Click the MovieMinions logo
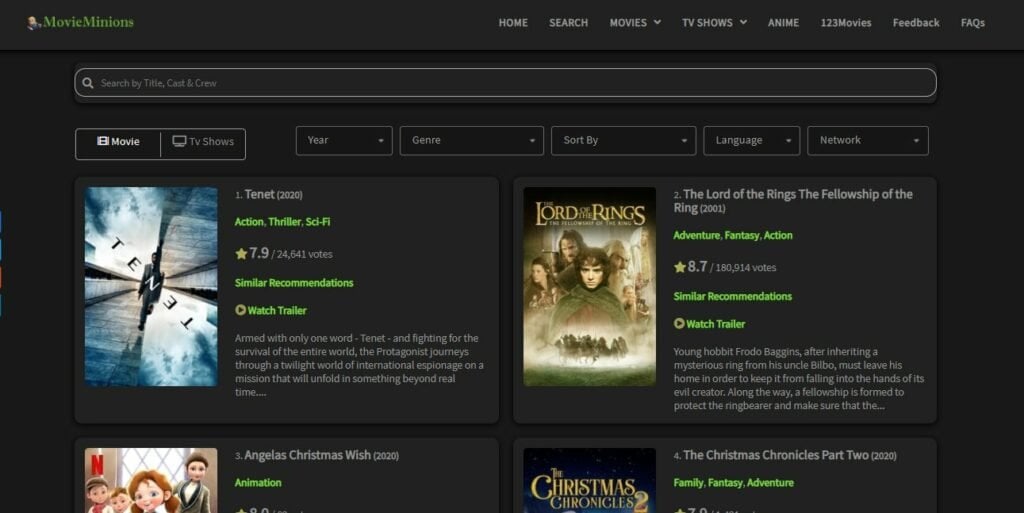 coord(80,22)
